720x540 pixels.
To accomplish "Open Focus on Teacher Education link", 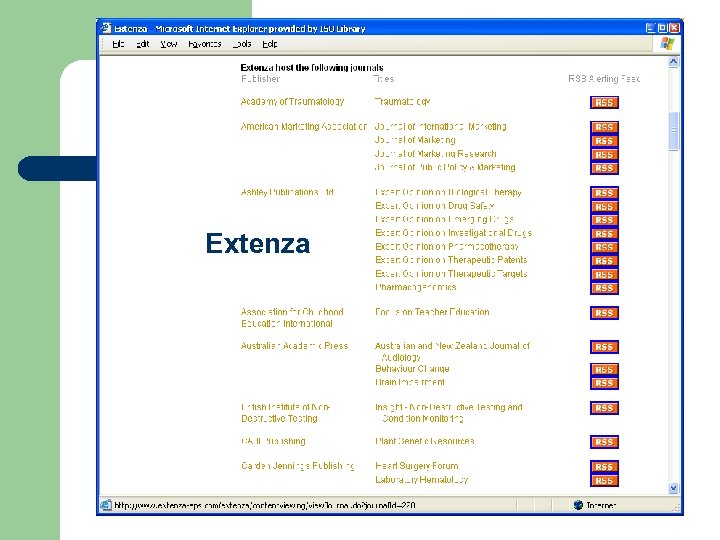I will pos(432,312).
